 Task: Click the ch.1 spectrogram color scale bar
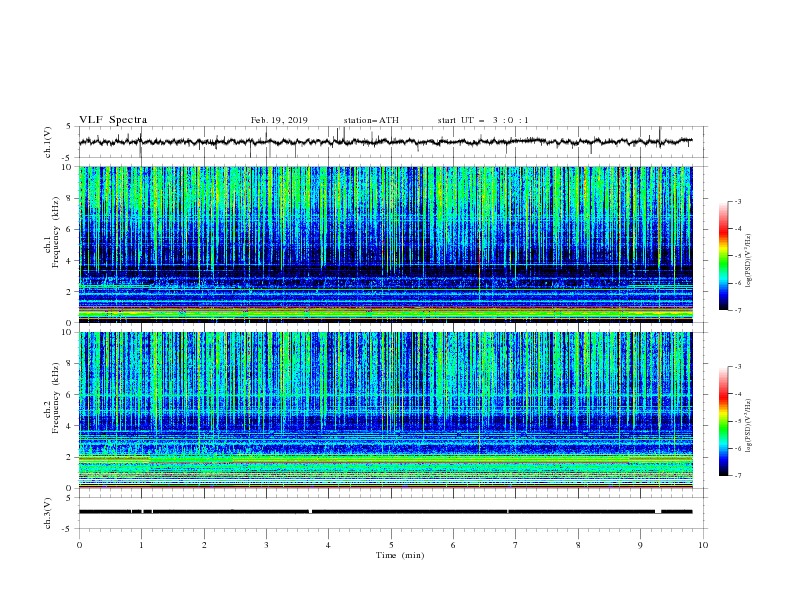click(x=723, y=256)
